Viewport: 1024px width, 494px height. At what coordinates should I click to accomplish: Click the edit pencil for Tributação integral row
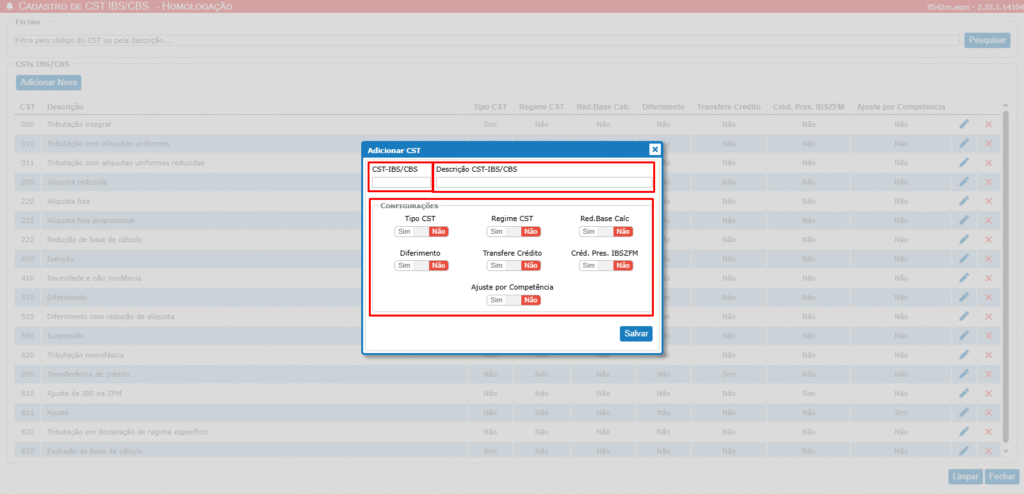pos(964,124)
